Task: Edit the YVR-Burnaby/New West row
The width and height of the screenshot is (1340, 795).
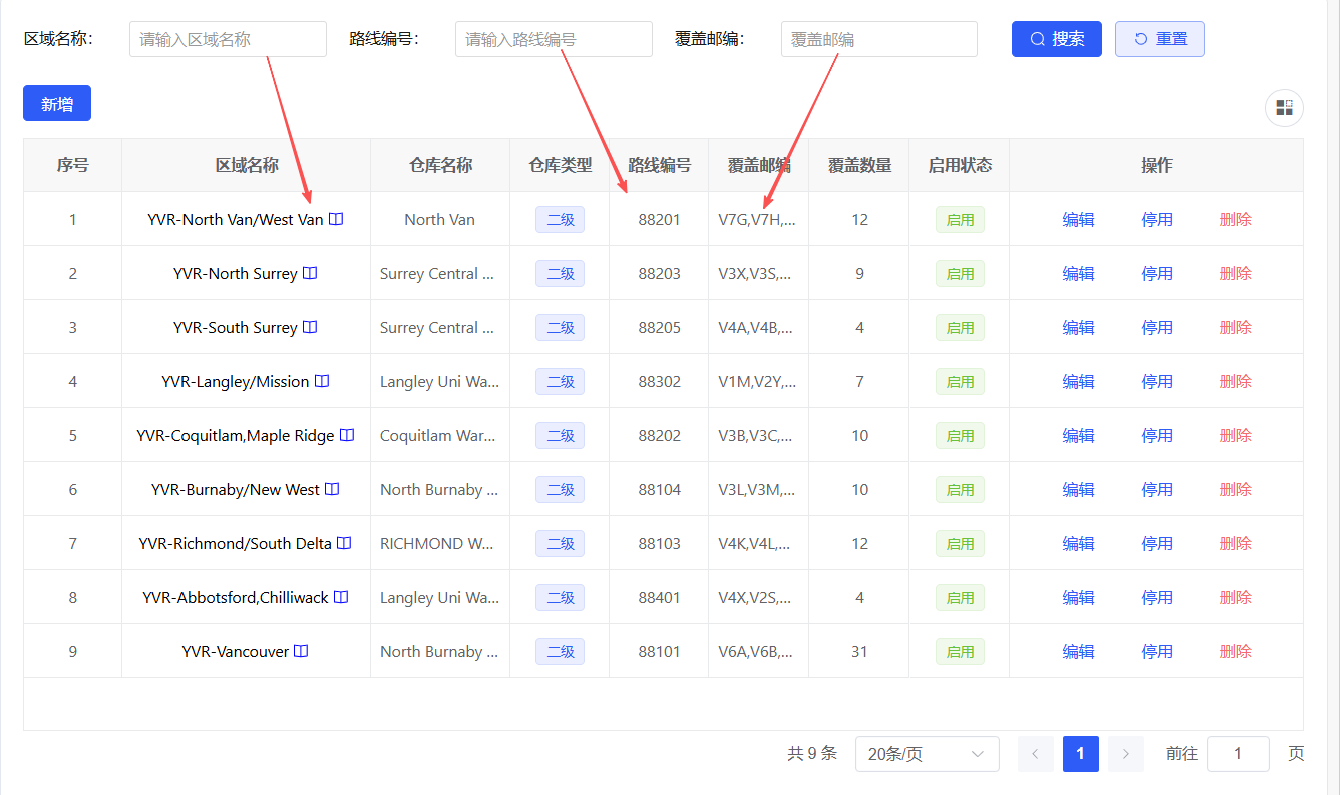Action: point(1078,489)
